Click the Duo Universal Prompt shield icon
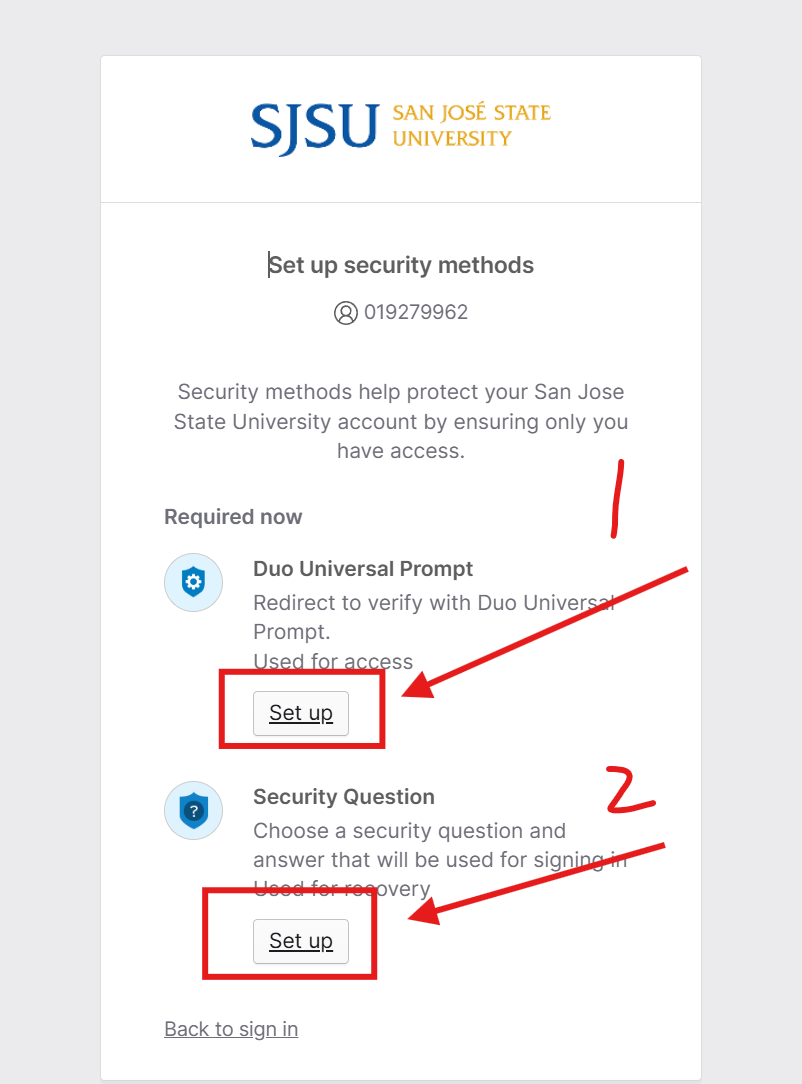This screenshot has height=1084, width=802. click(194, 582)
